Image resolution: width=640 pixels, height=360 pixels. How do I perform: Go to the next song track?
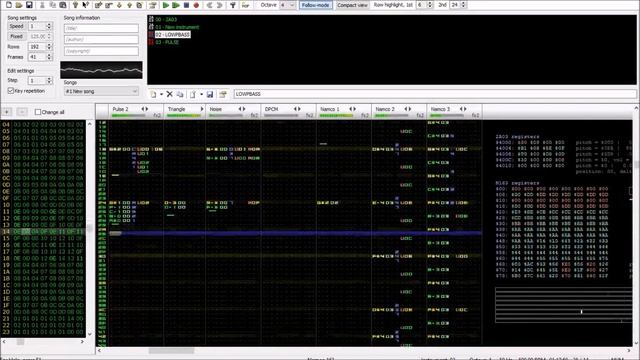point(220,5)
